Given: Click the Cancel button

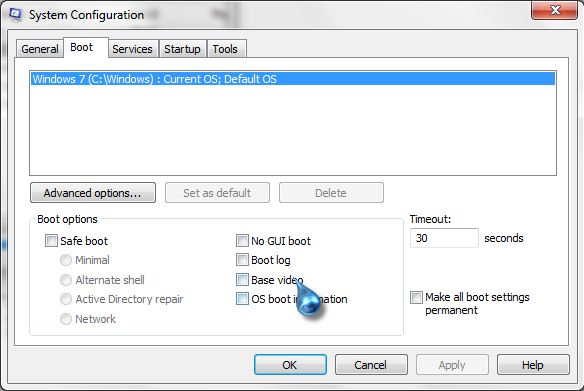Looking at the screenshot, I should (x=371, y=365).
